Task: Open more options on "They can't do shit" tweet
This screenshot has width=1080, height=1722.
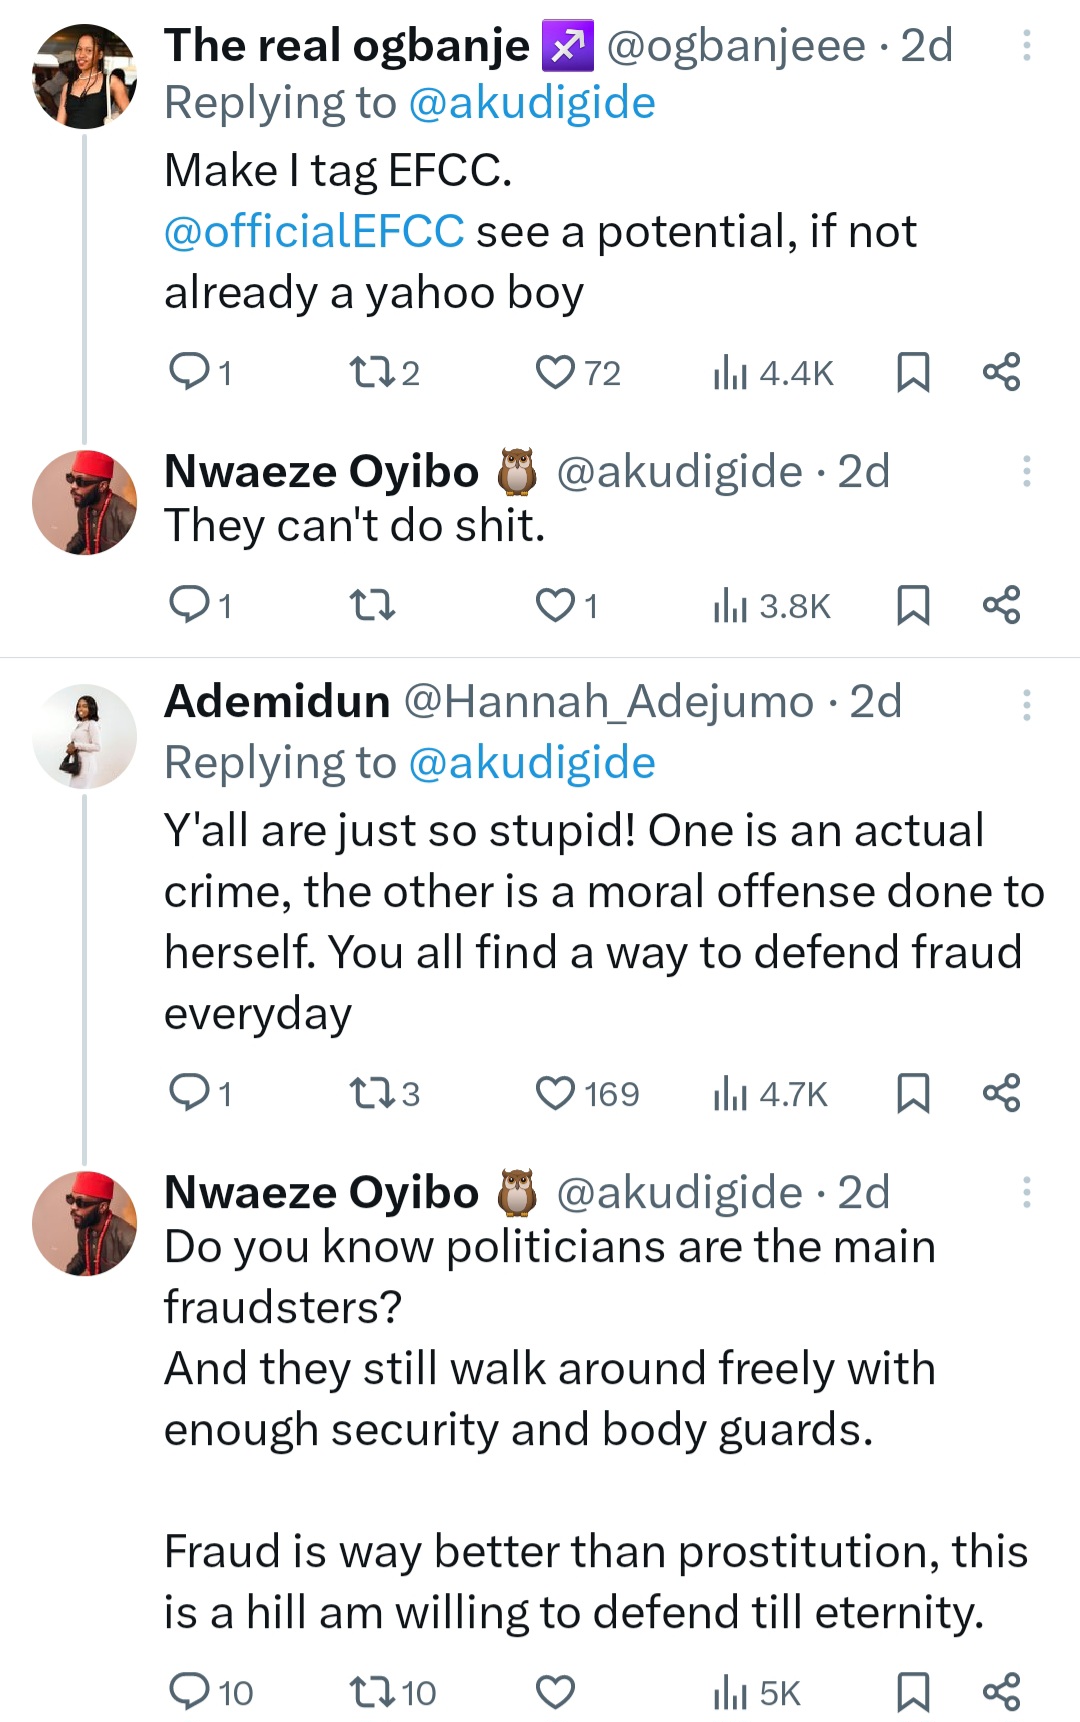Action: pos(1026,471)
